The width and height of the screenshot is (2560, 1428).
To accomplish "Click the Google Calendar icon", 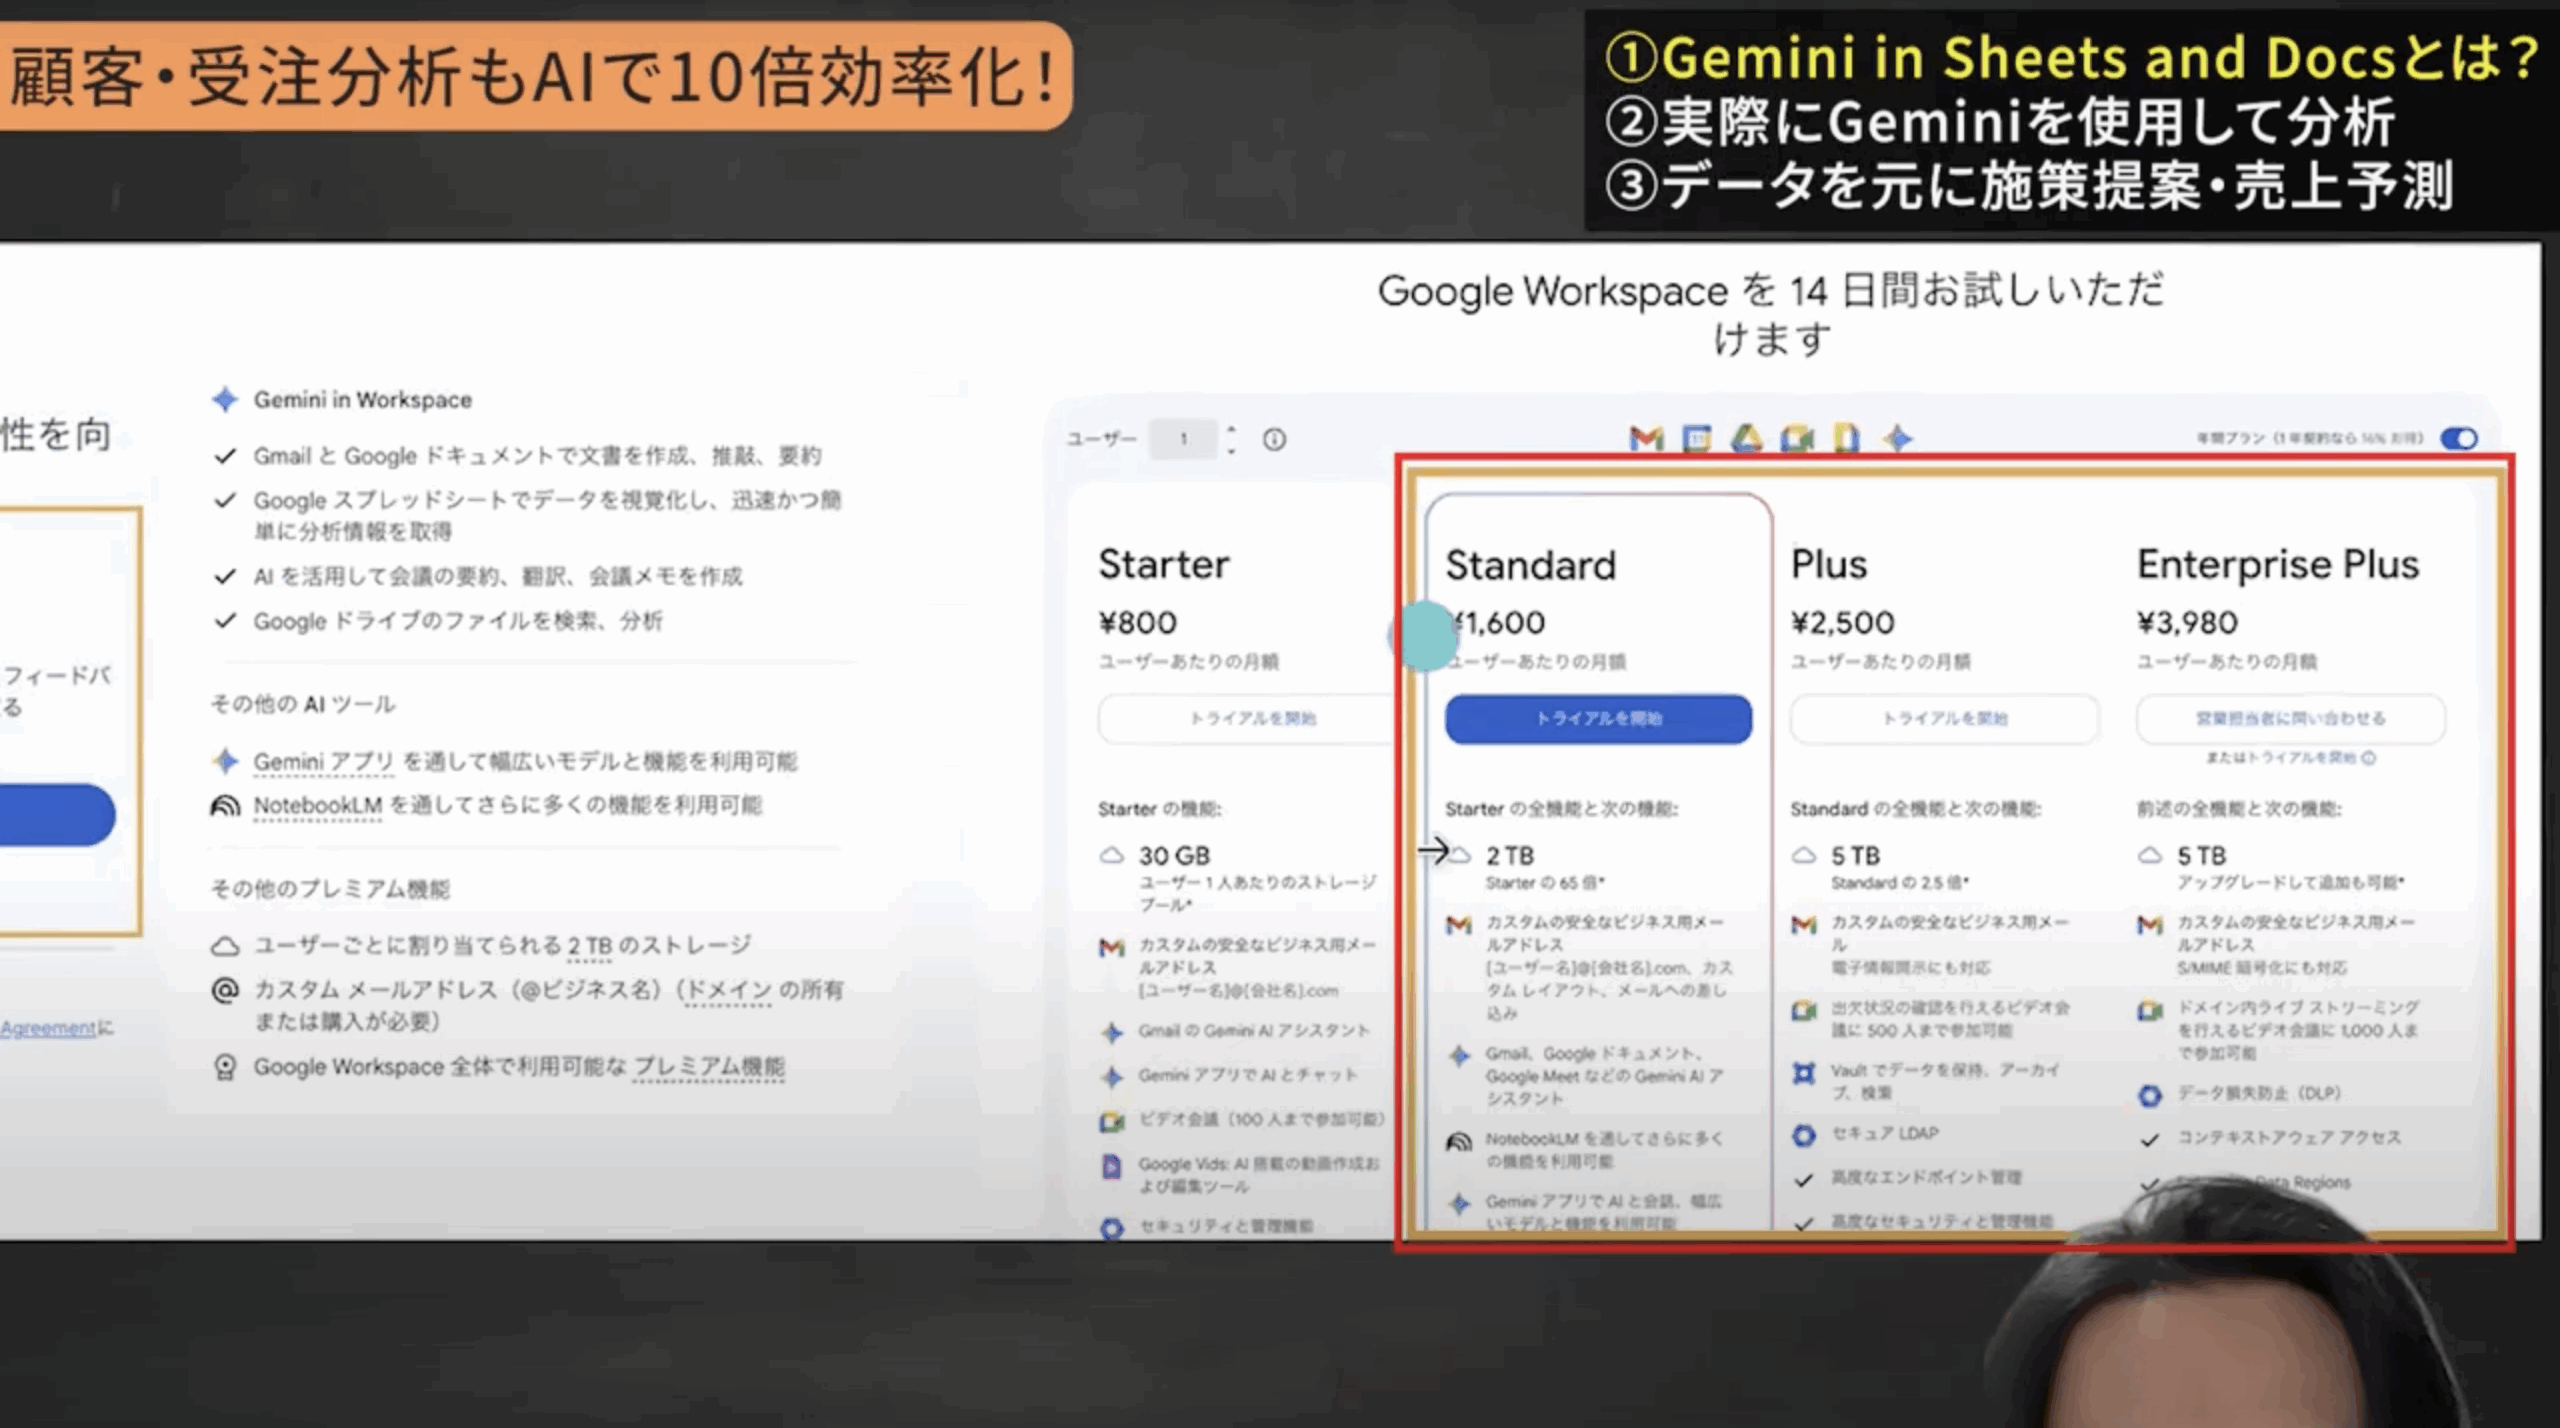I will (1696, 438).
